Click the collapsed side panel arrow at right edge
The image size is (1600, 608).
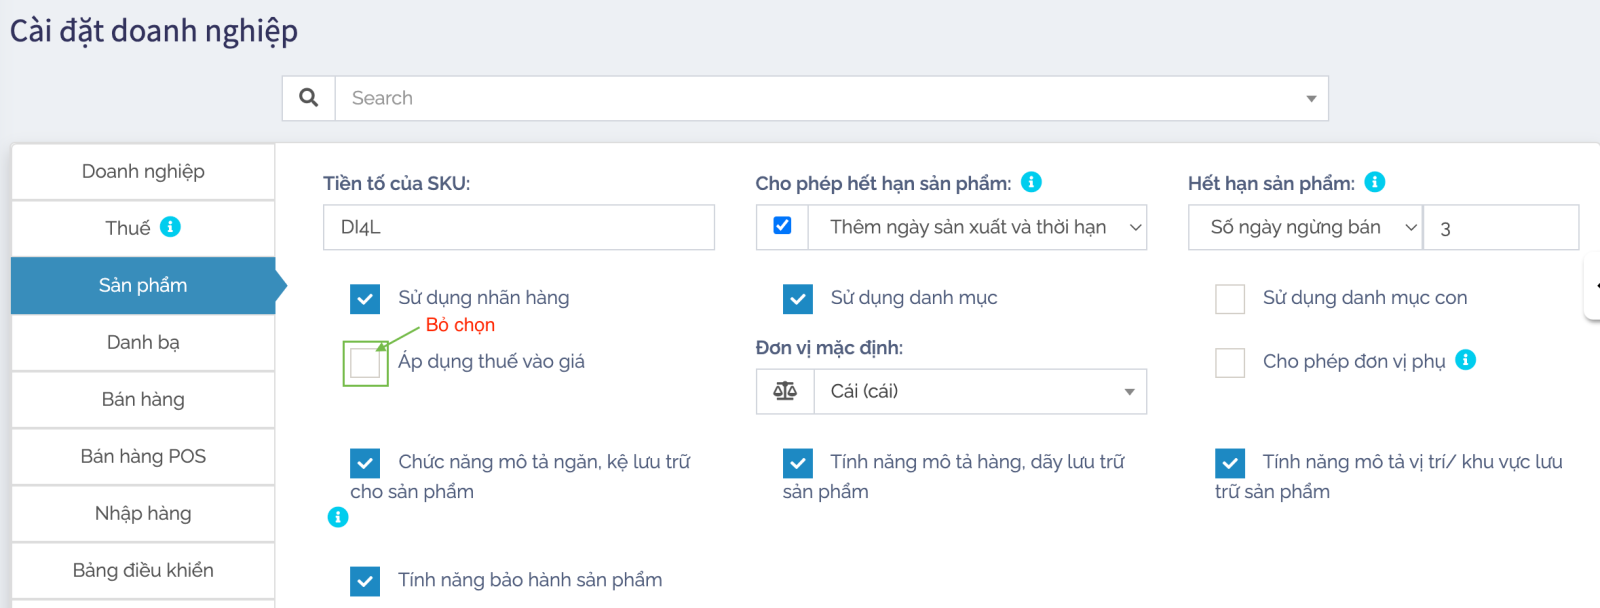1592,287
